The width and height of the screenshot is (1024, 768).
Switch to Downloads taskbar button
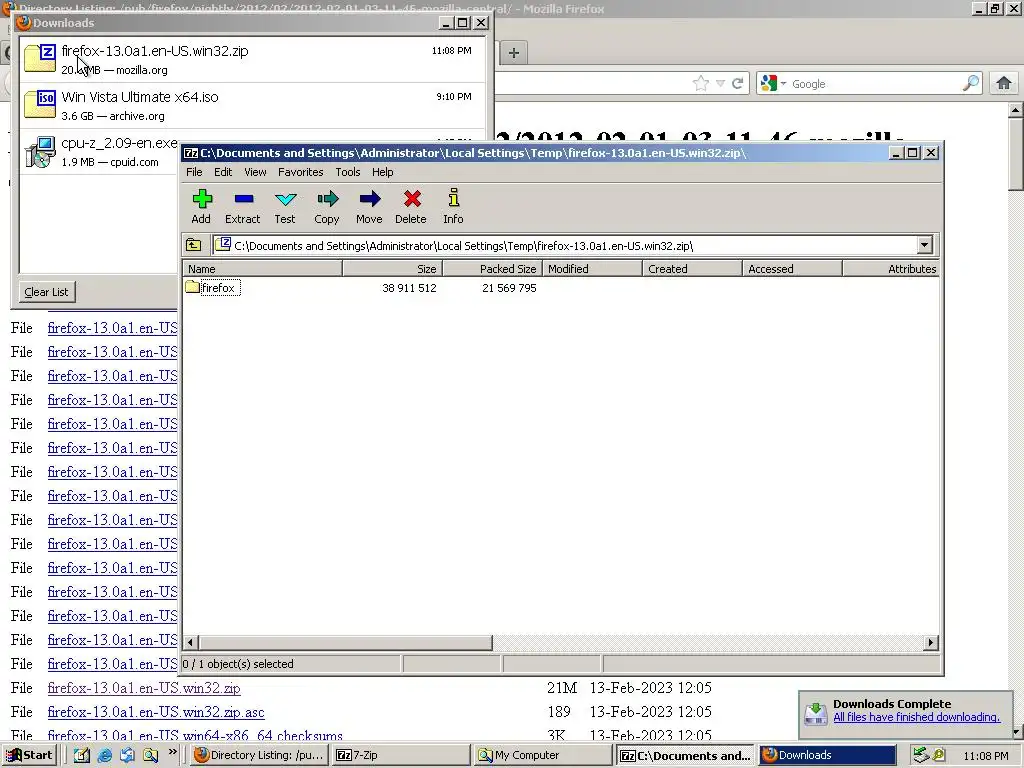click(827, 755)
